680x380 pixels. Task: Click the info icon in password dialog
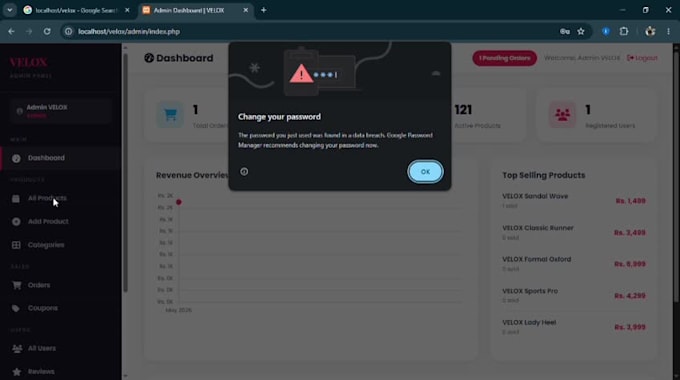244,172
